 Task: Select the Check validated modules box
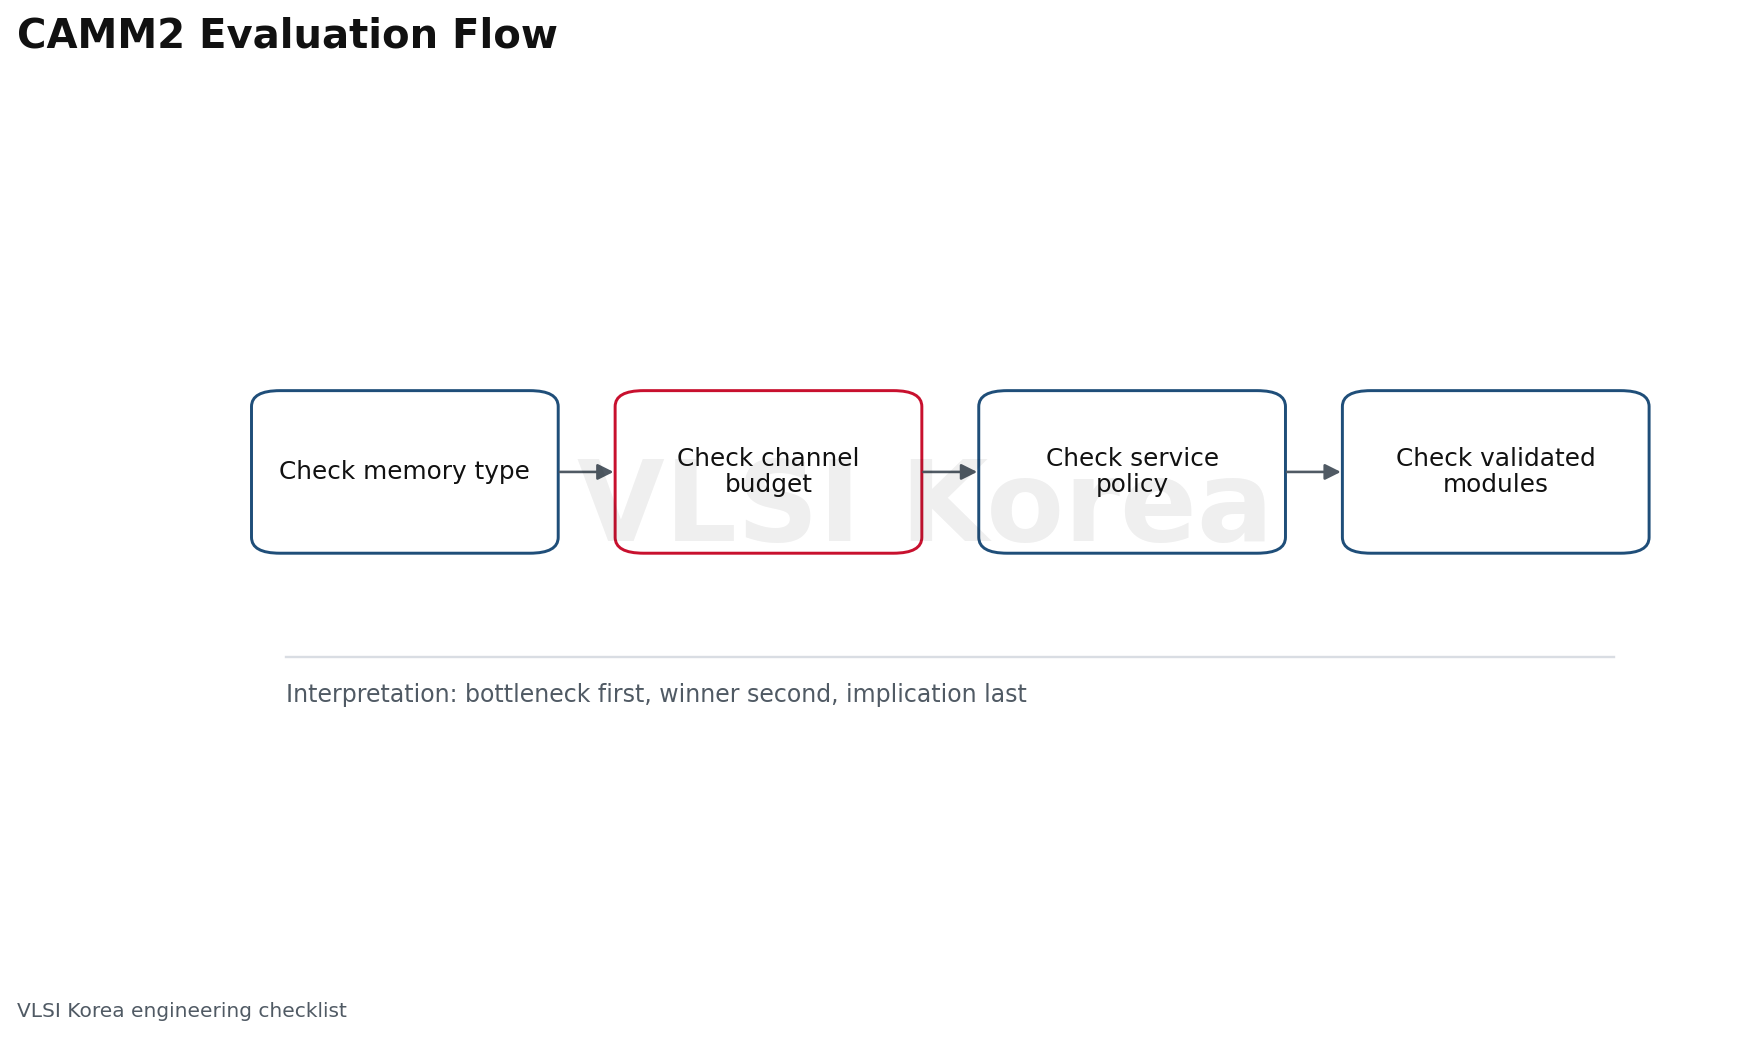pyautogui.click(x=1495, y=472)
